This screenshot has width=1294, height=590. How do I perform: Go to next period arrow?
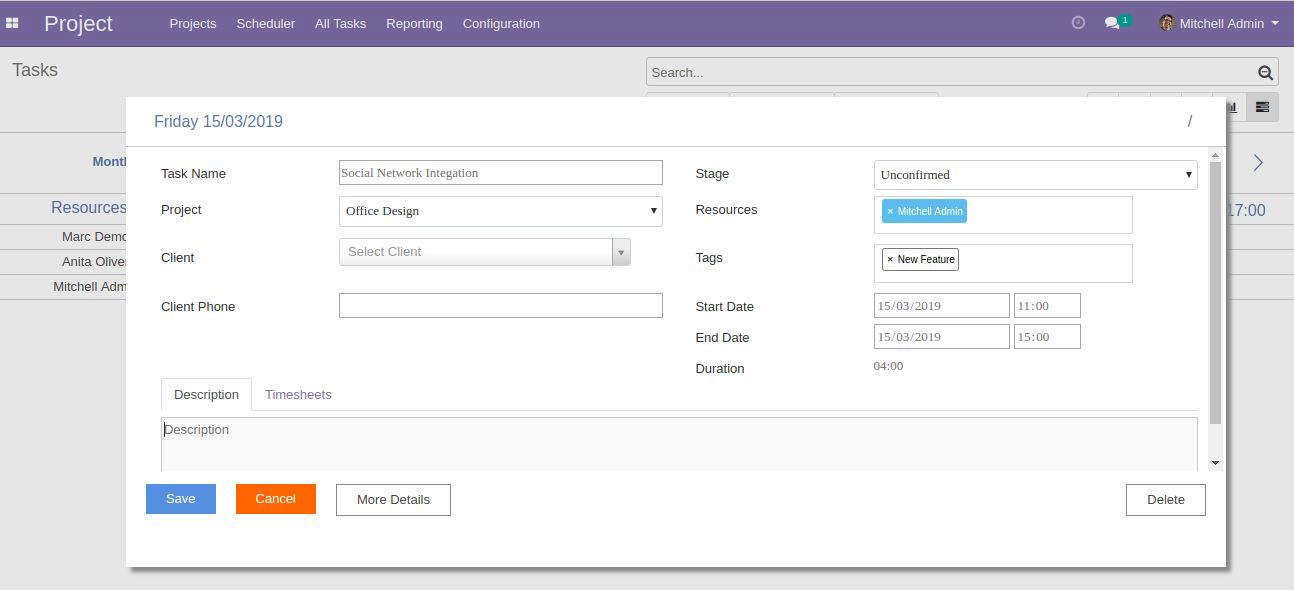tap(1258, 162)
